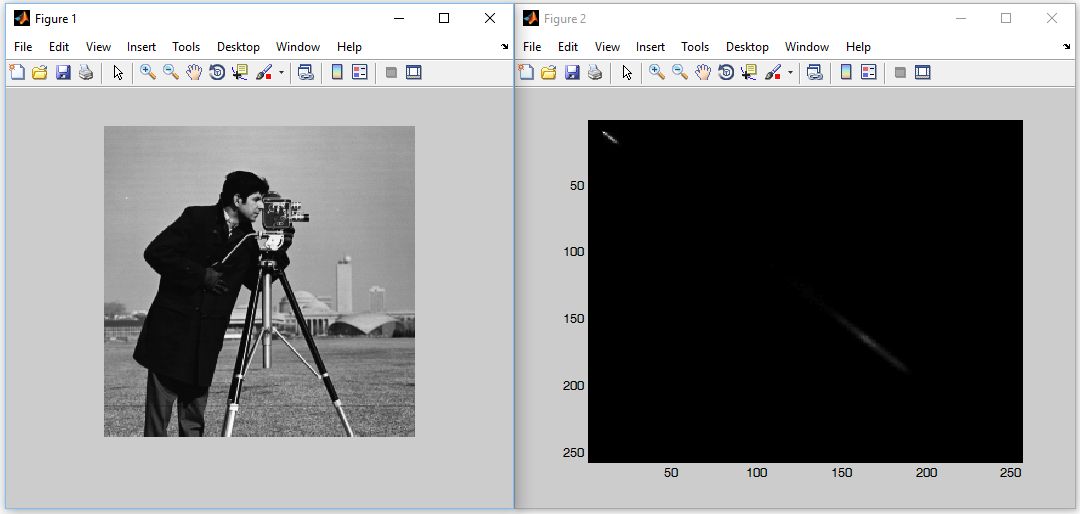
Task: Close the Figure 2 window
Action: tap(1052, 19)
